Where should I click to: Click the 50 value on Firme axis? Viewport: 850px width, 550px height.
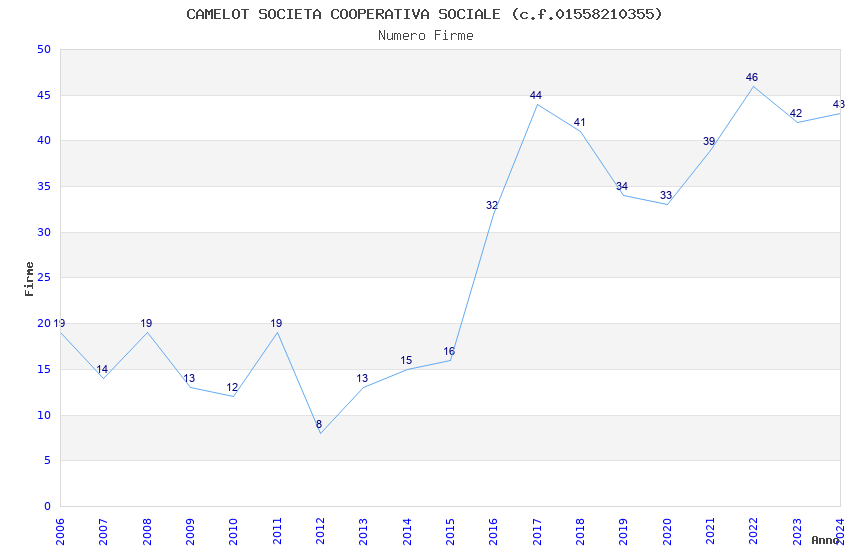point(44,49)
